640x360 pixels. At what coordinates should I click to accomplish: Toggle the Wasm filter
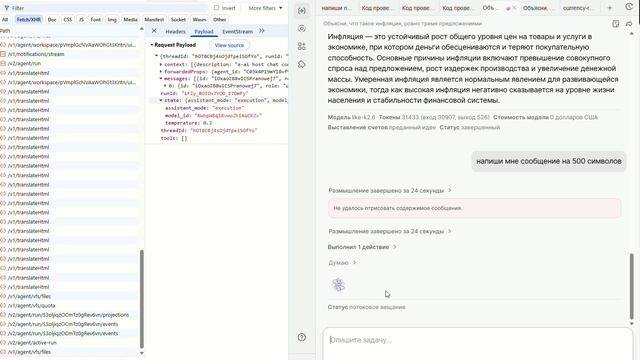(x=199, y=19)
